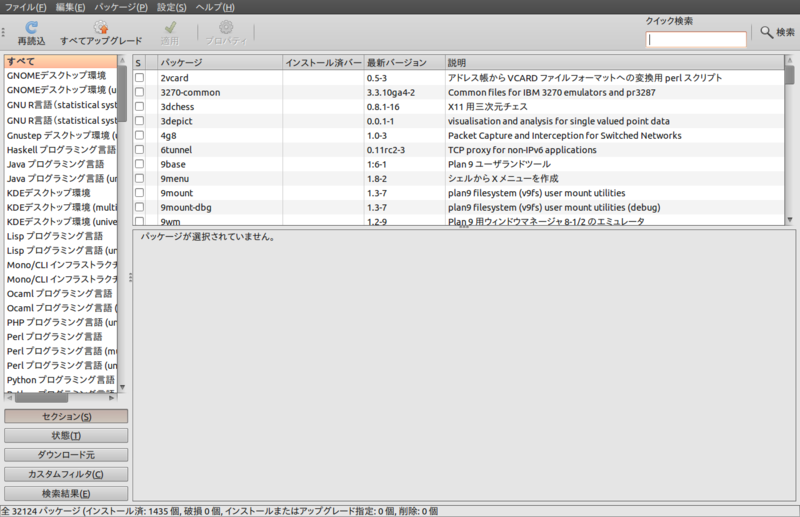Screen dimensions: 800x517
Task: Open the ヘルプ(H) menu
Action: tap(215, 7)
